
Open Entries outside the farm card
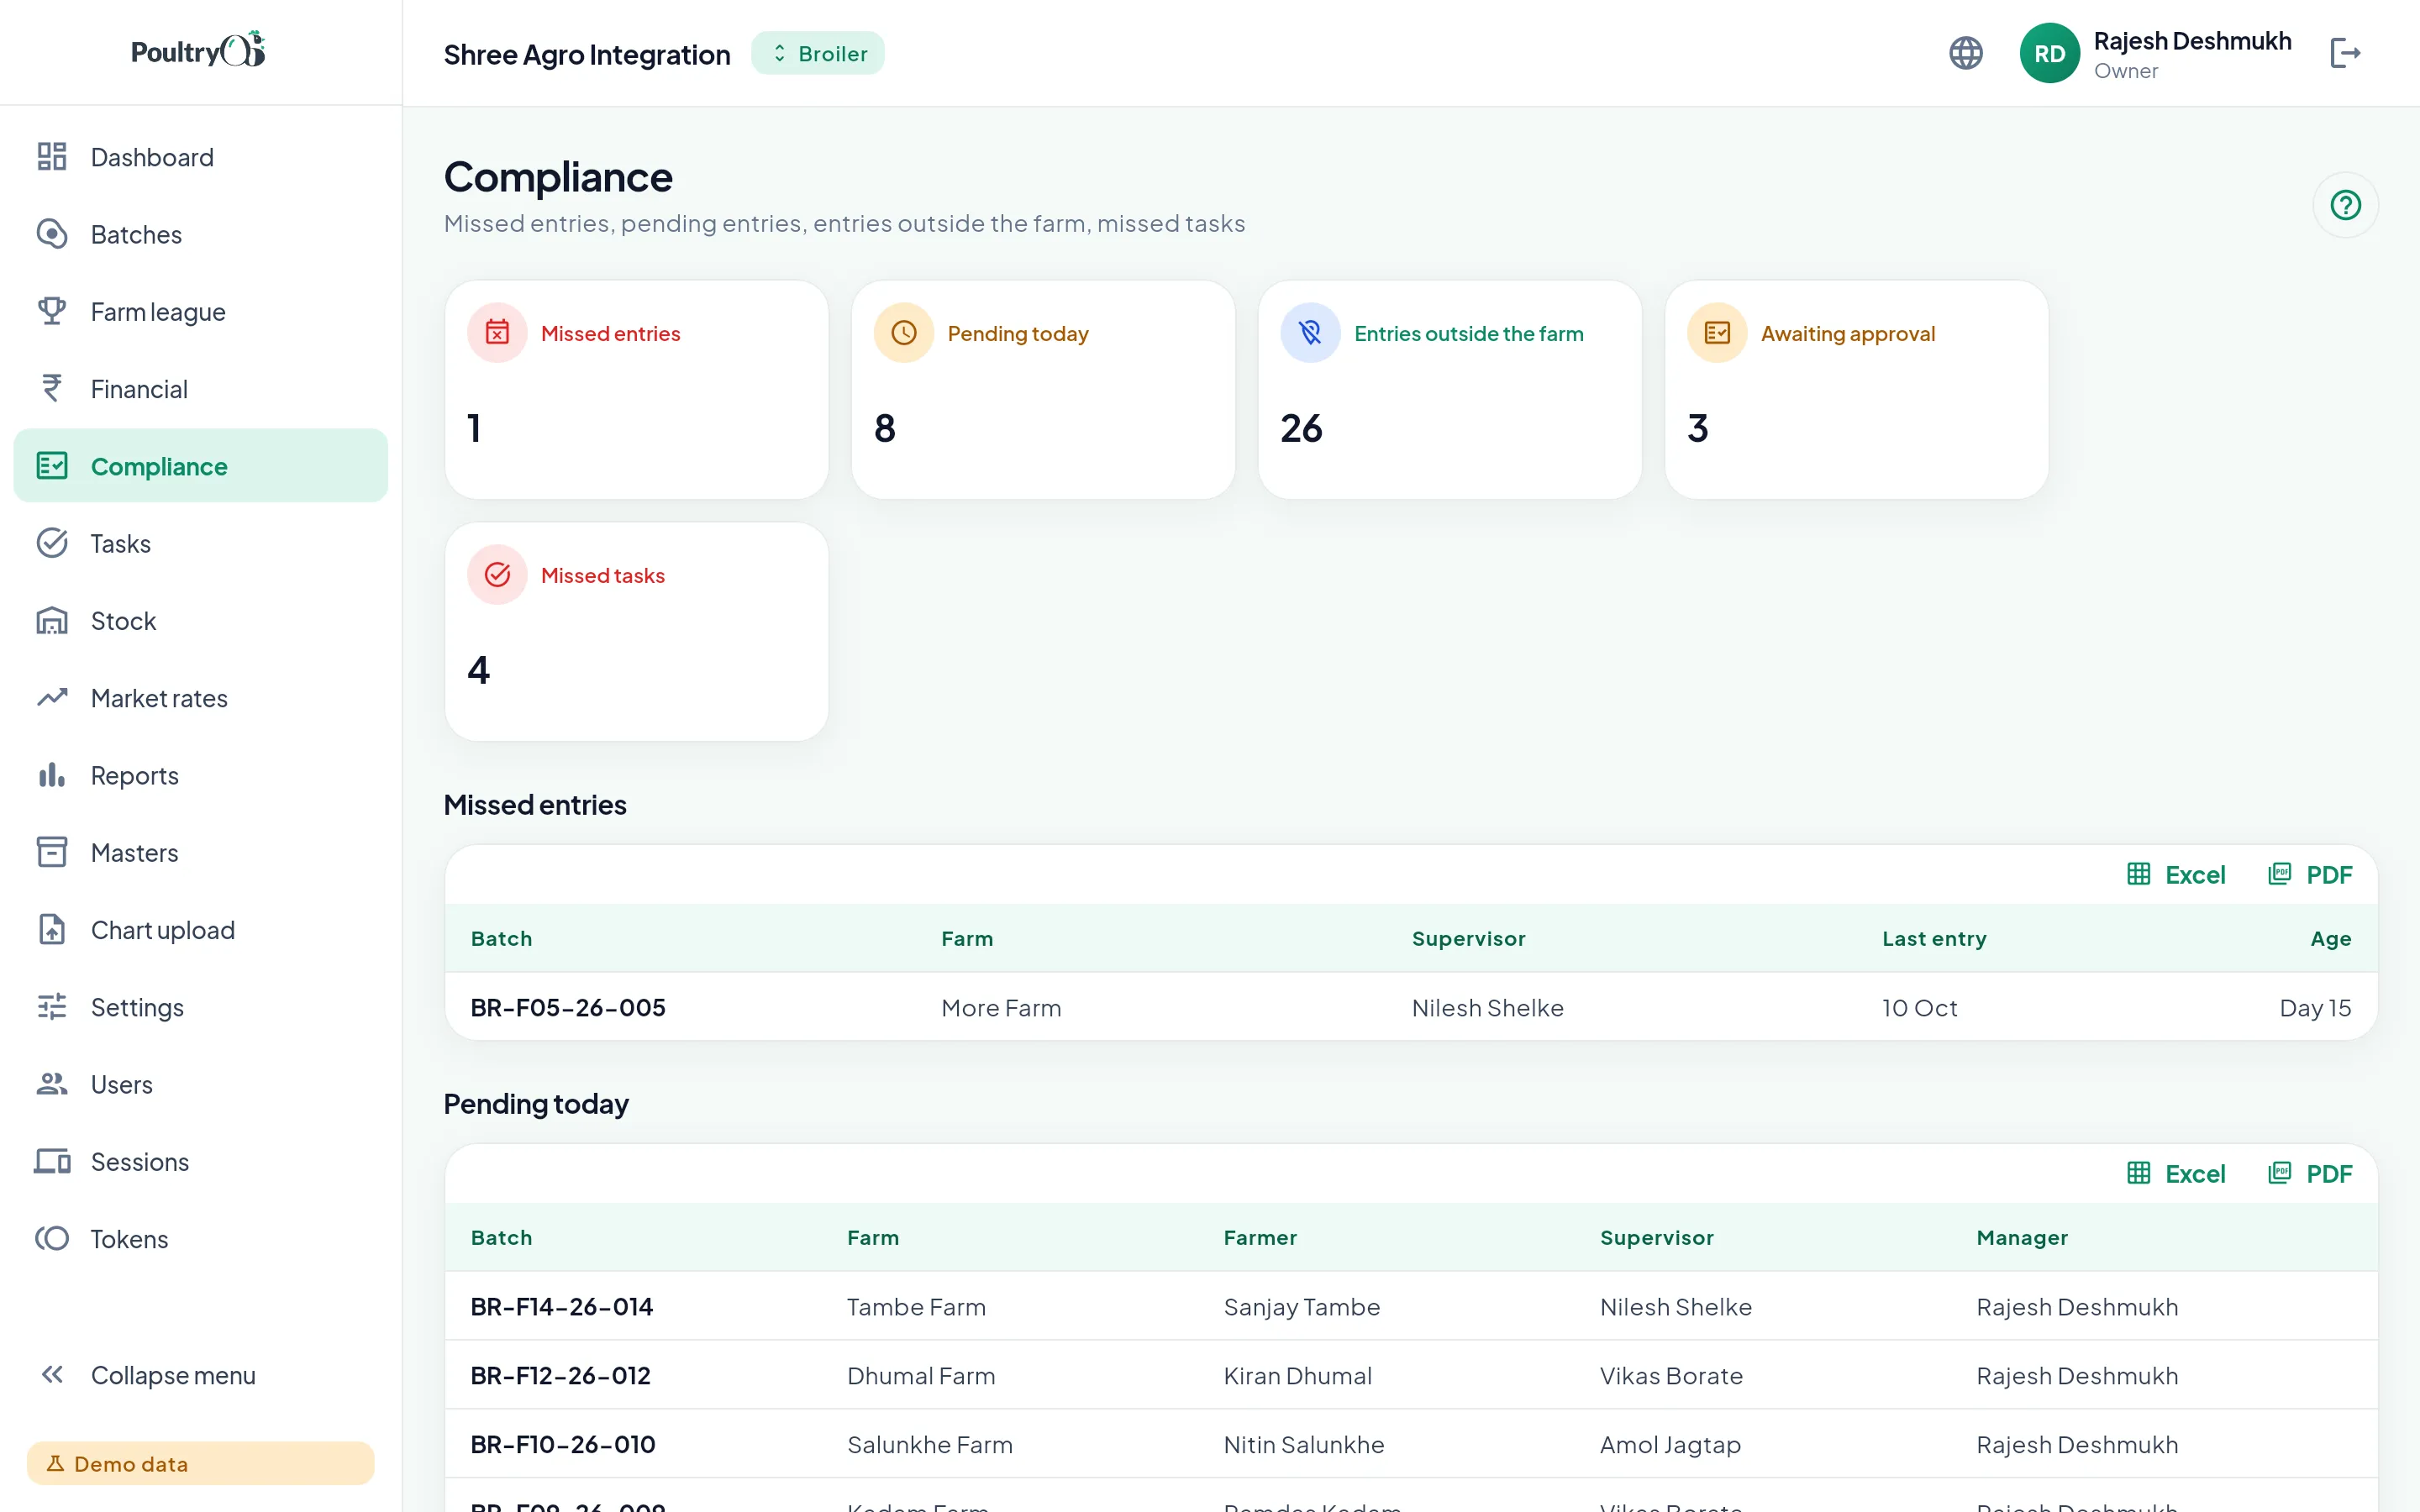(x=1450, y=390)
